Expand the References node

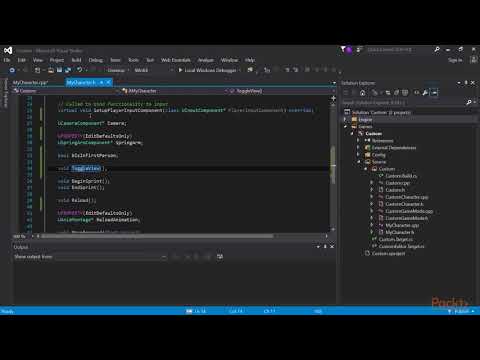pyautogui.click(x=359, y=141)
